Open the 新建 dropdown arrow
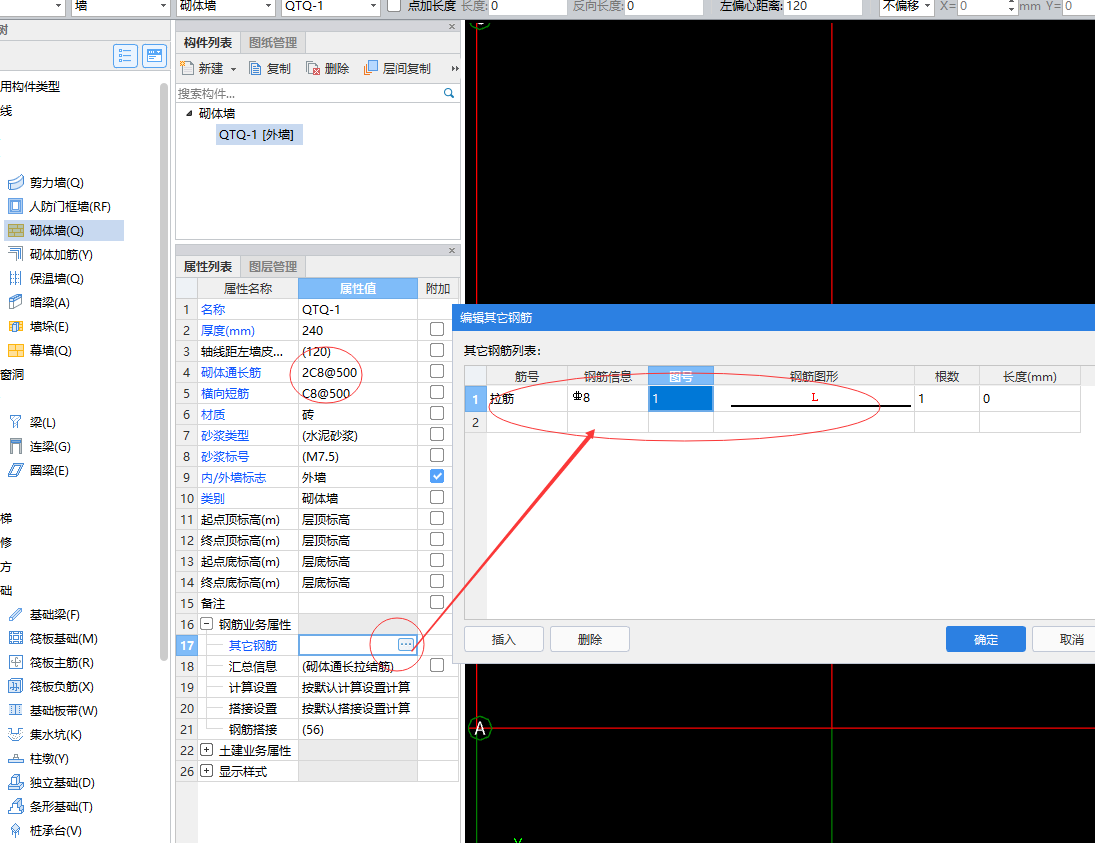Image resolution: width=1095 pixels, height=843 pixels. [233, 69]
